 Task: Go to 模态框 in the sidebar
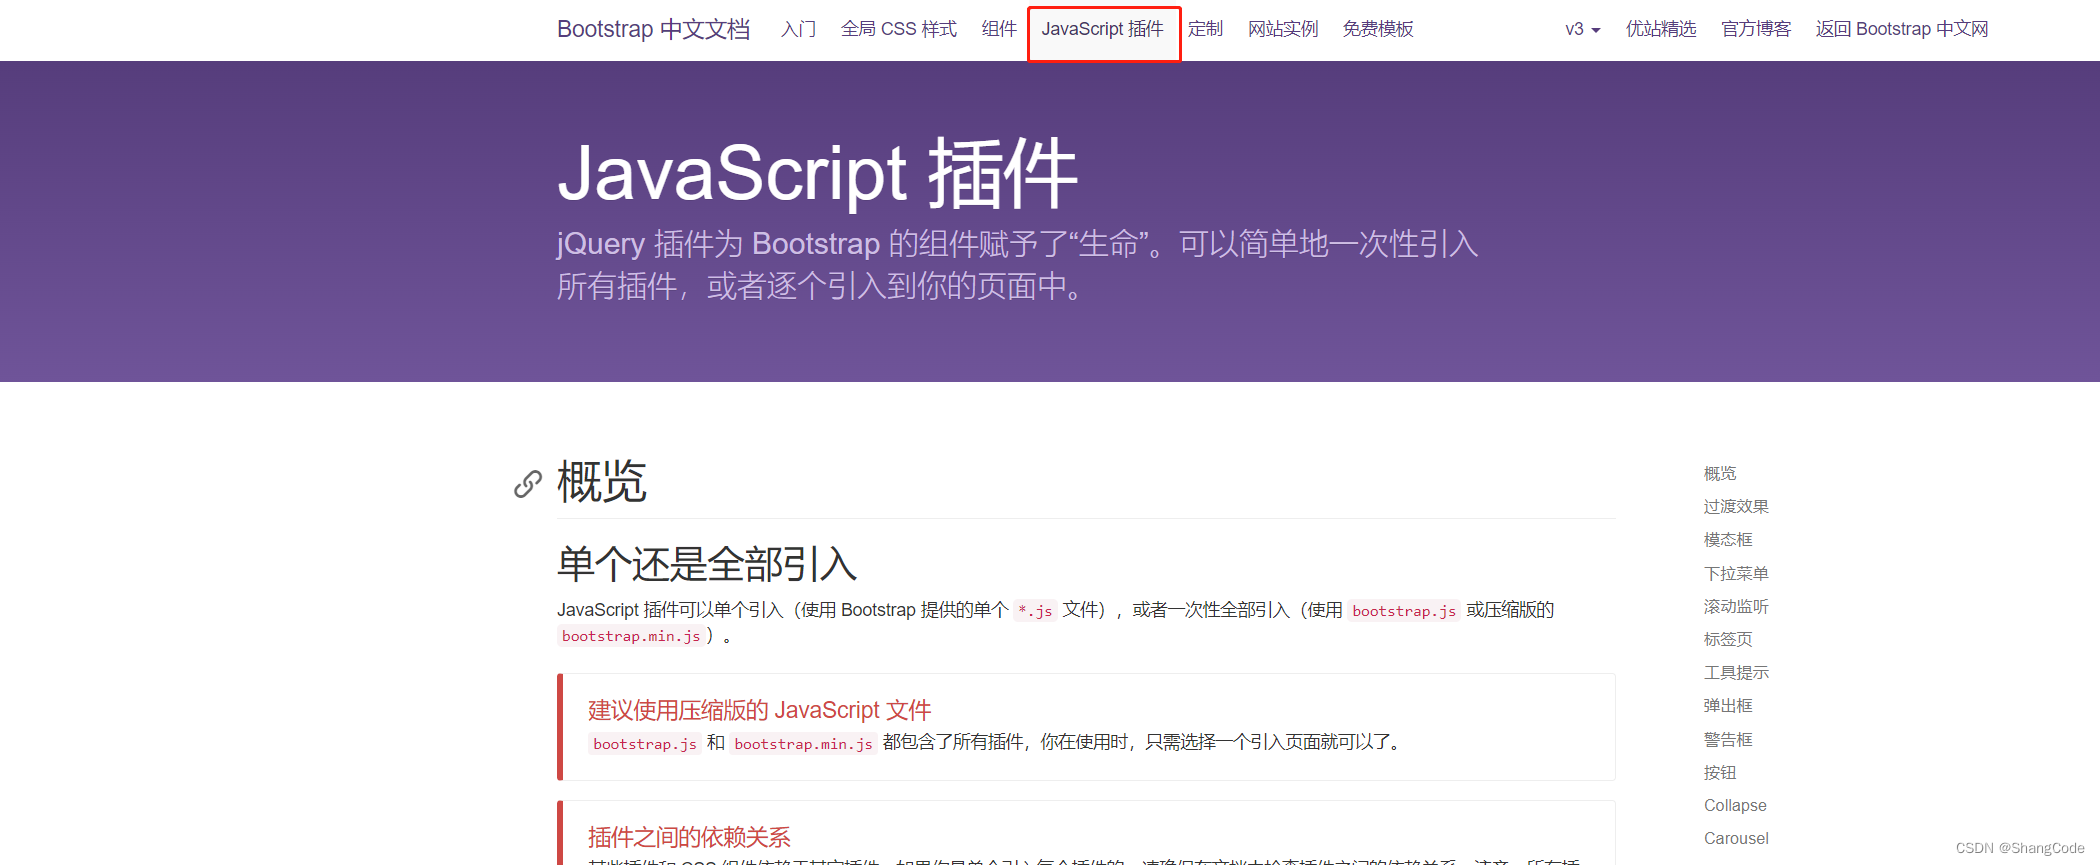pos(1728,540)
